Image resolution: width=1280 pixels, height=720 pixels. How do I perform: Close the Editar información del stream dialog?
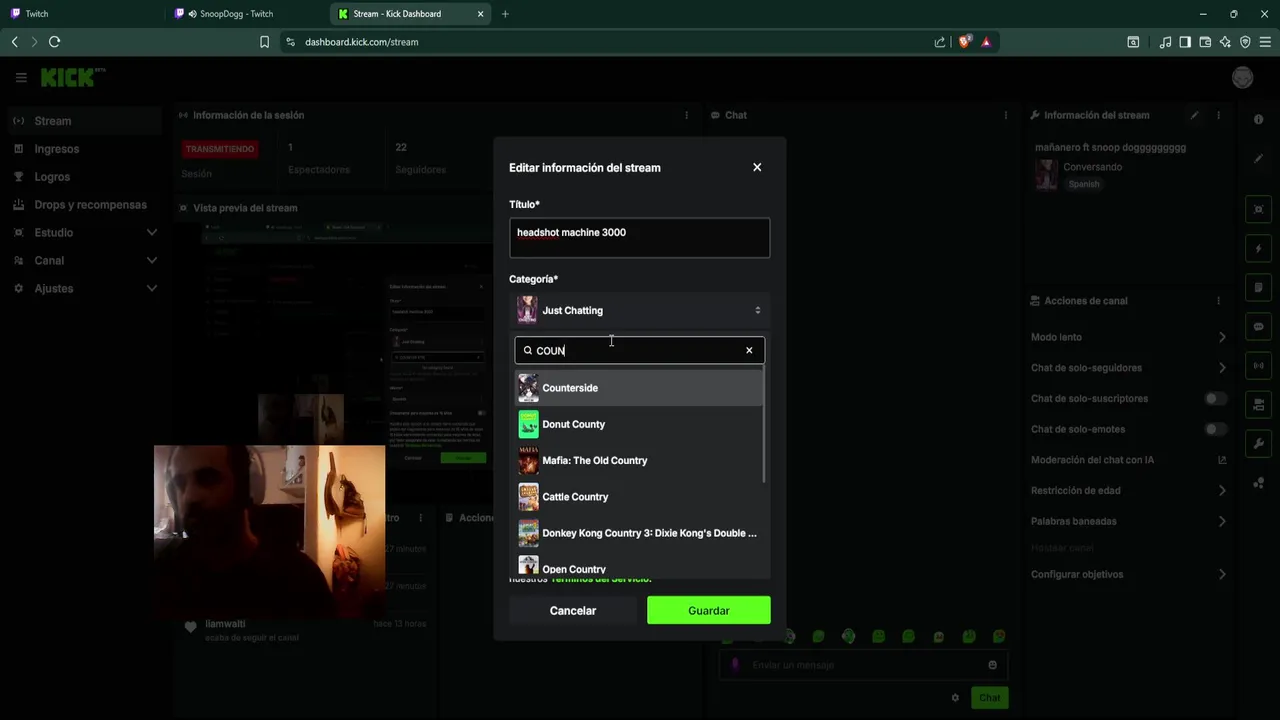tap(757, 167)
